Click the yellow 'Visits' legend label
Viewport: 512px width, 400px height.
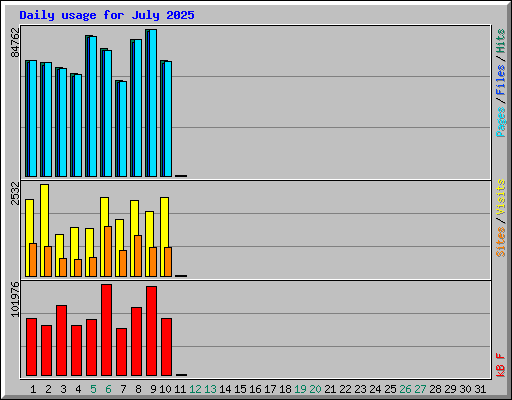pyautogui.click(x=500, y=197)
